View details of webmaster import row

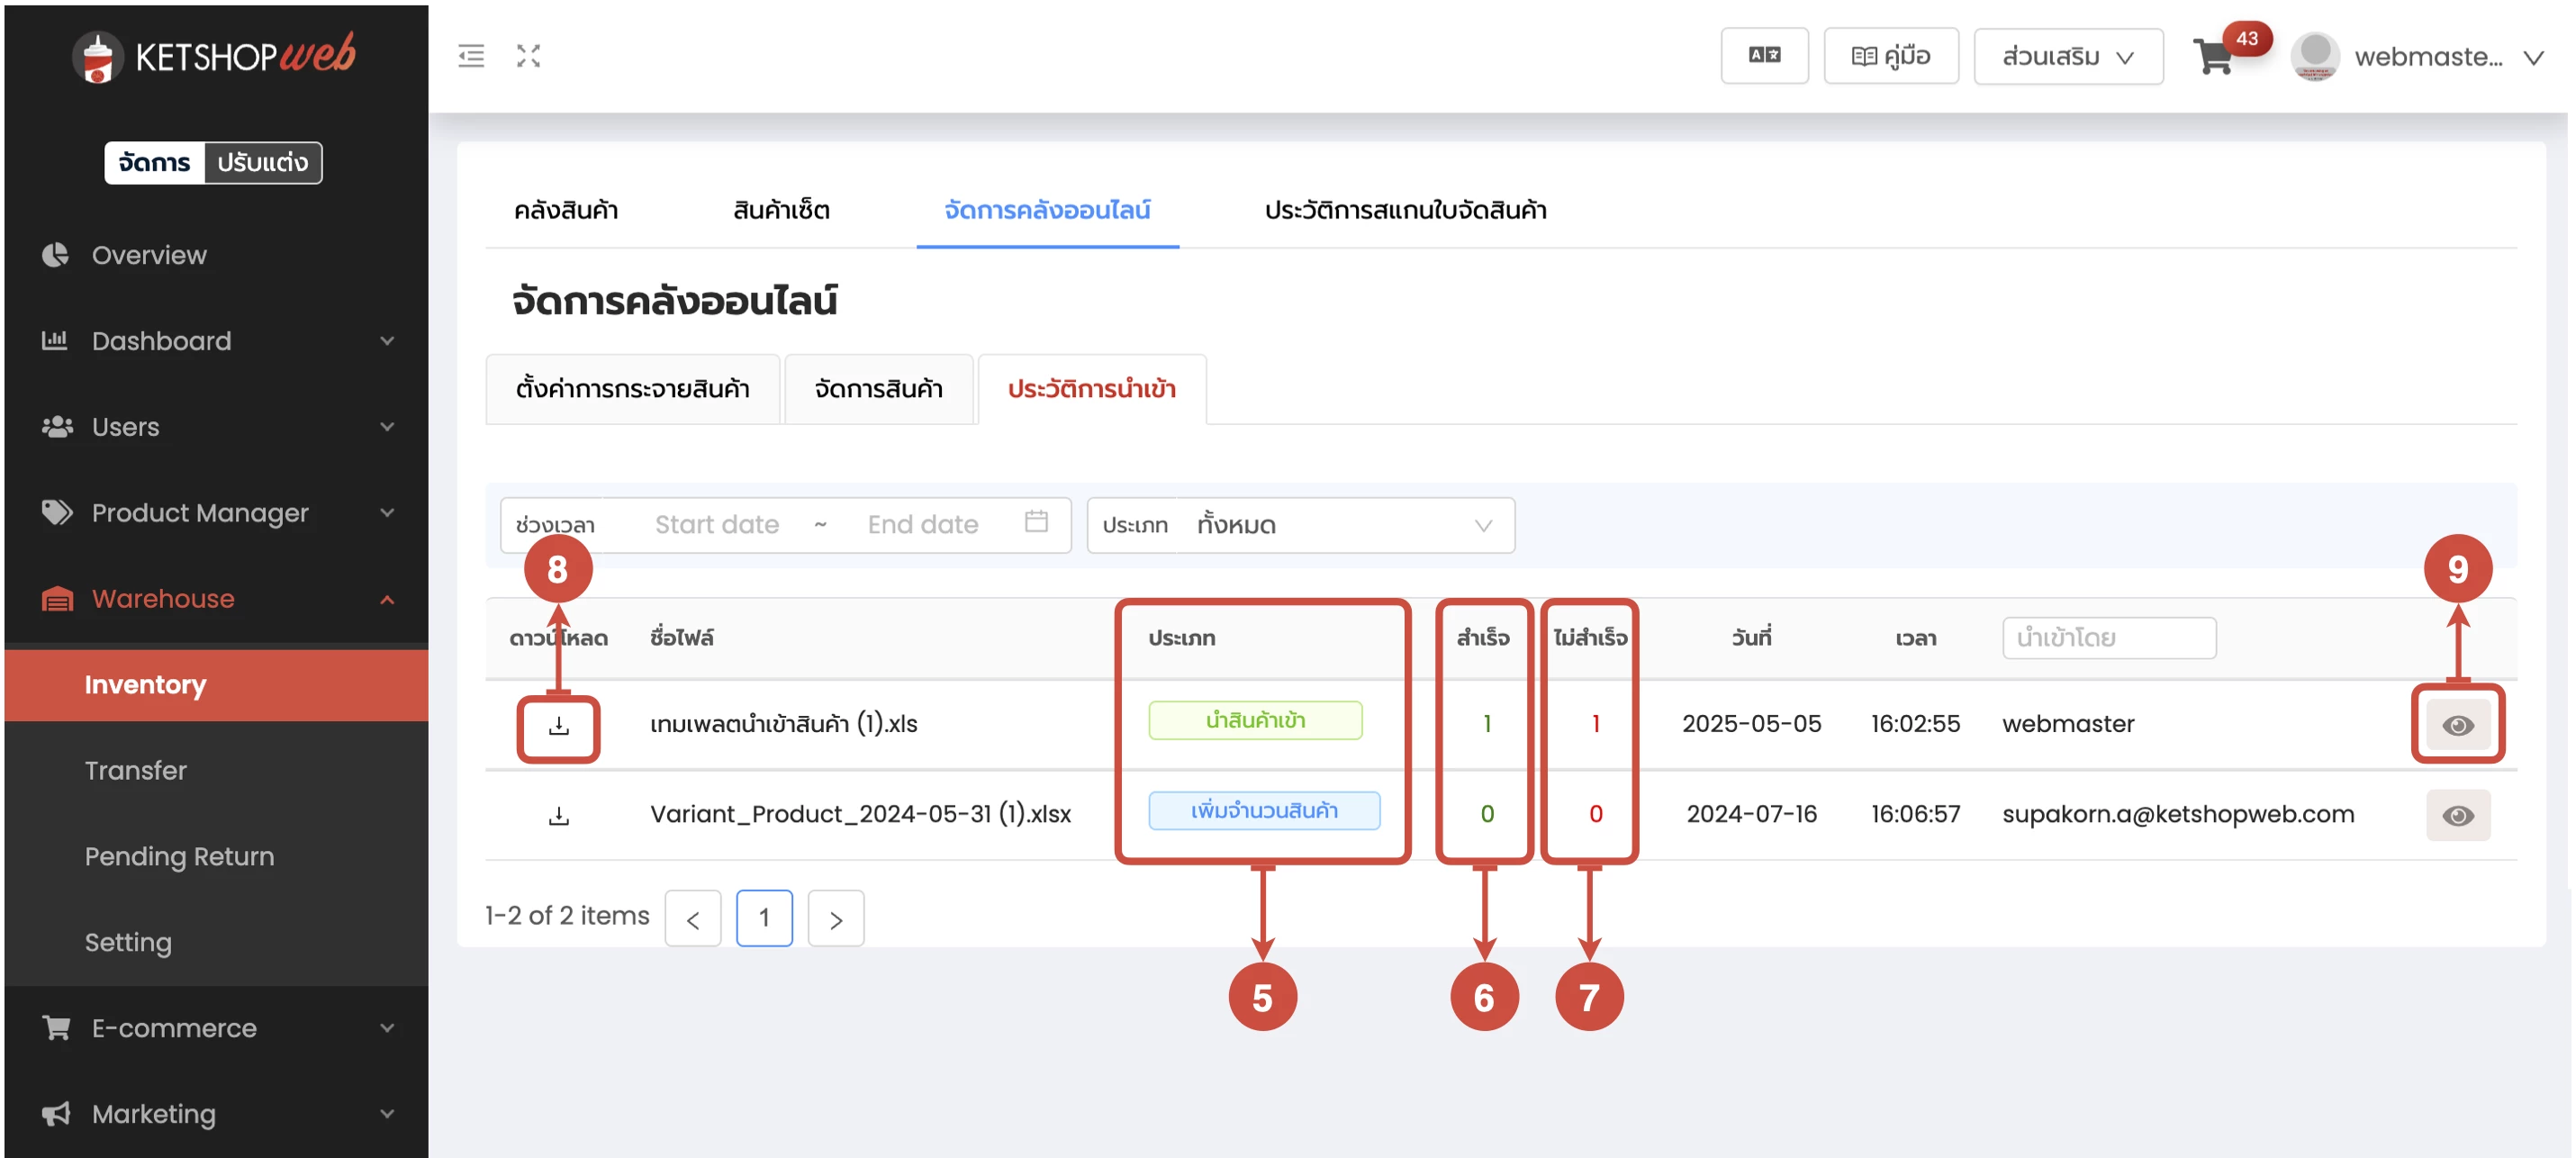click(2457, 725)
